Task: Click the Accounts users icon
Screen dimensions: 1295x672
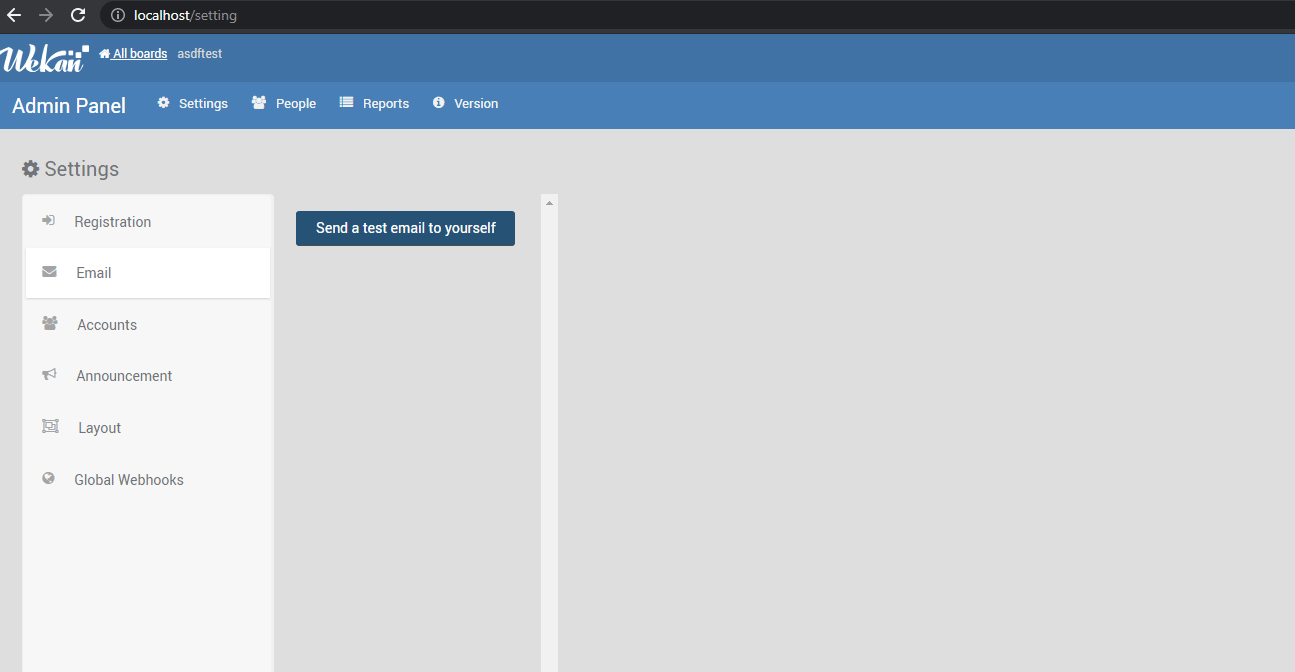Action: pyautogui.click(x=50, y=324)
